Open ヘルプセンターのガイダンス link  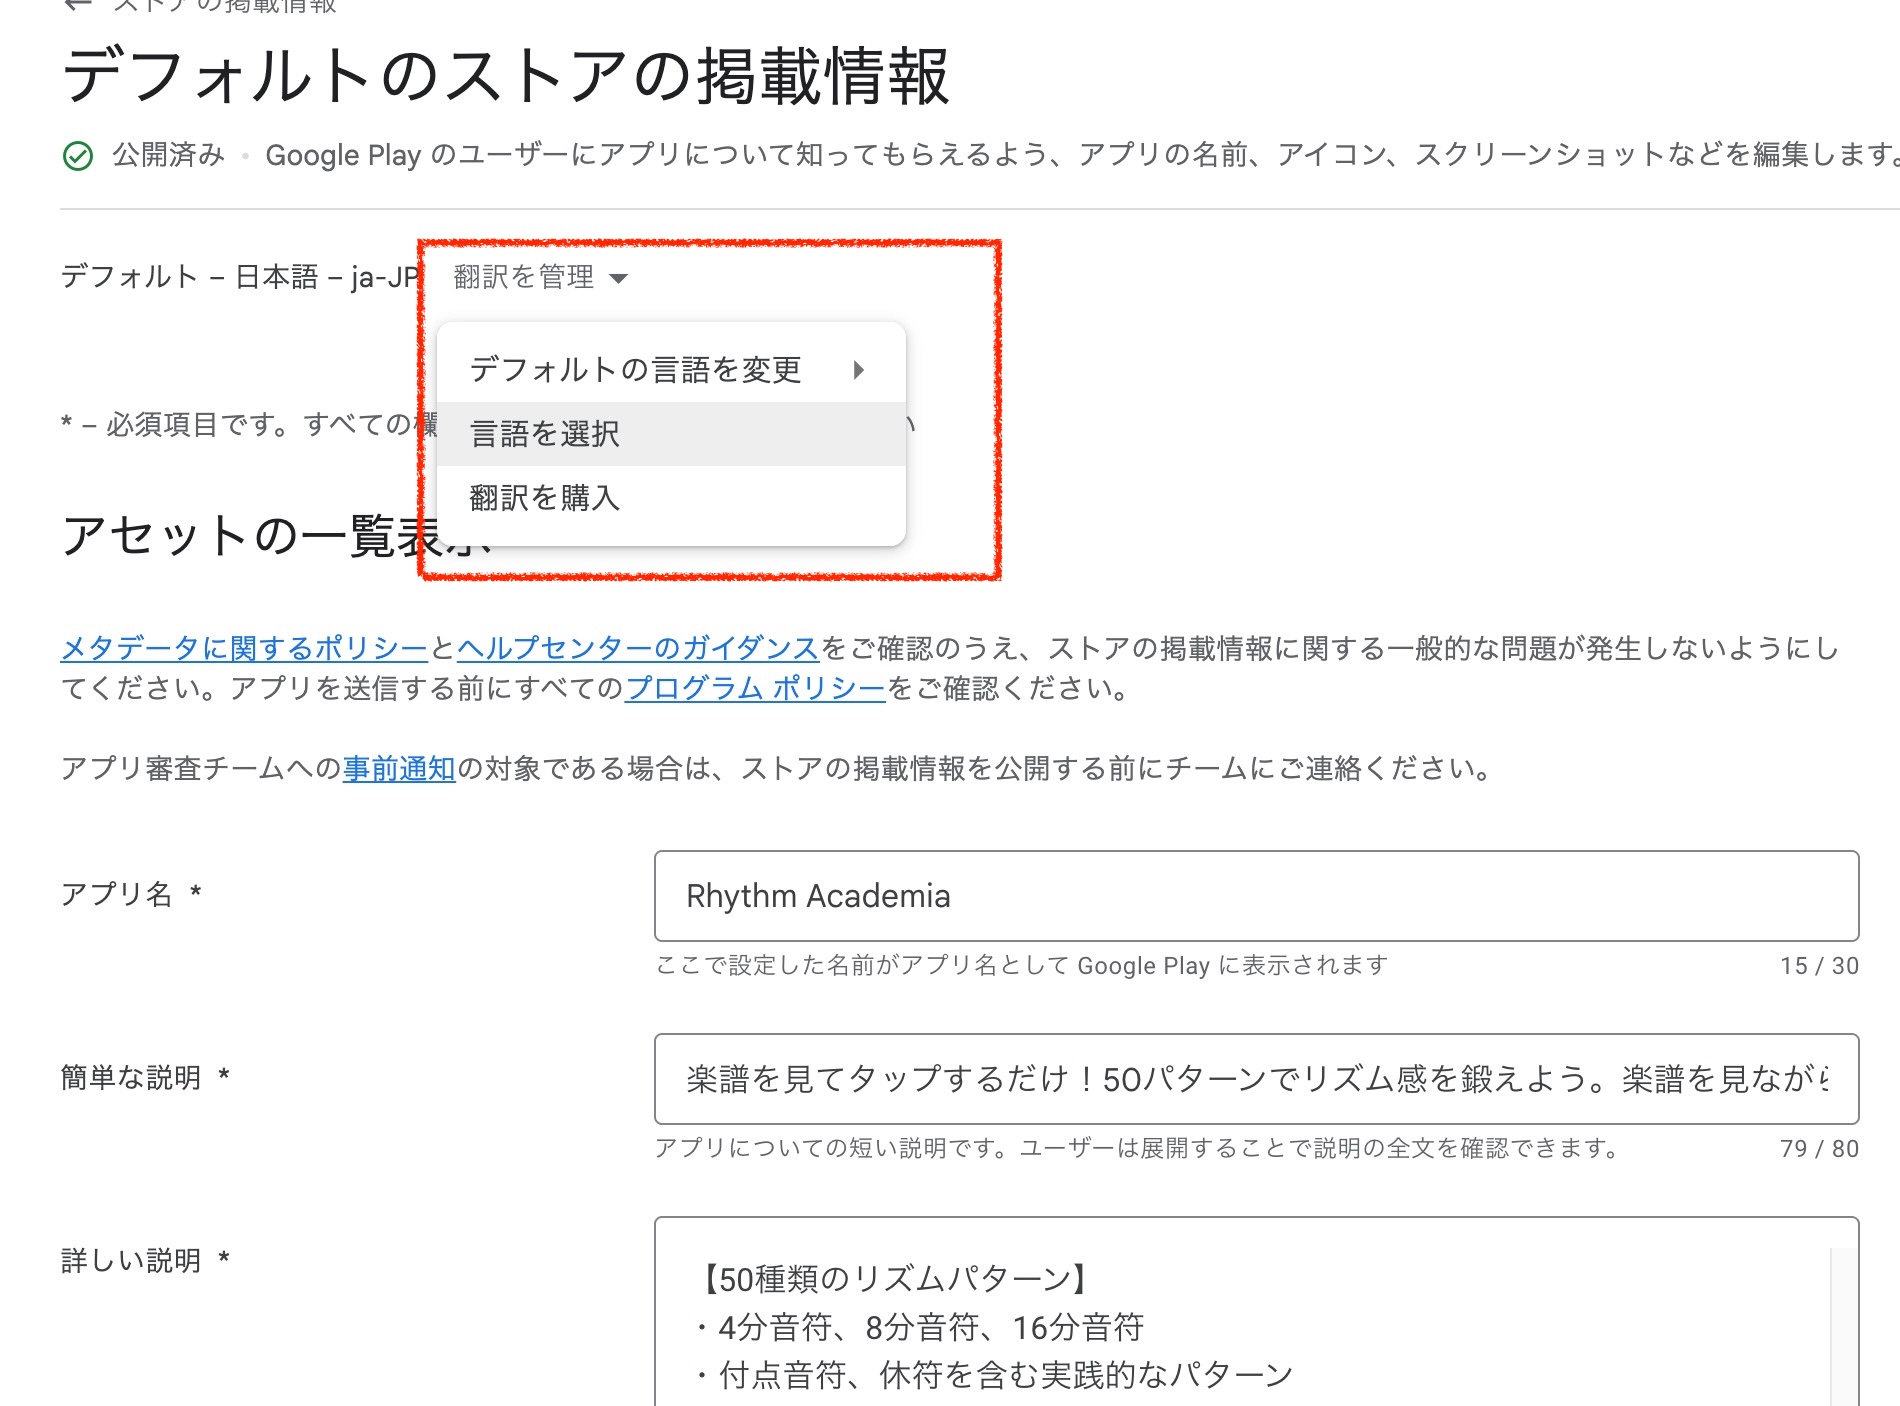click(x=638, y=649)
